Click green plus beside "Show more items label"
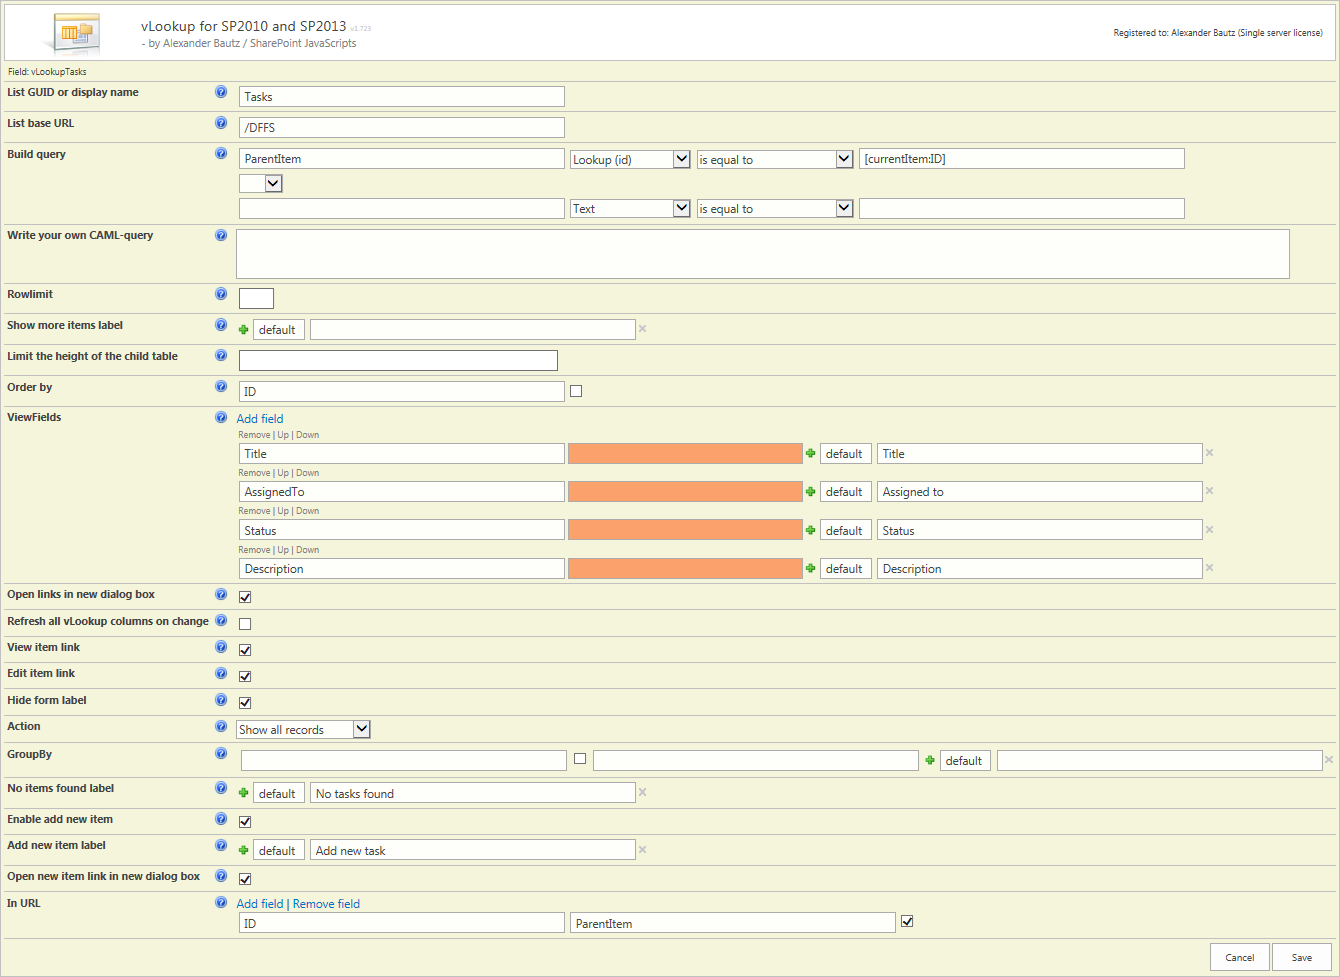1340x977 pixels. (x=243, y=328)
